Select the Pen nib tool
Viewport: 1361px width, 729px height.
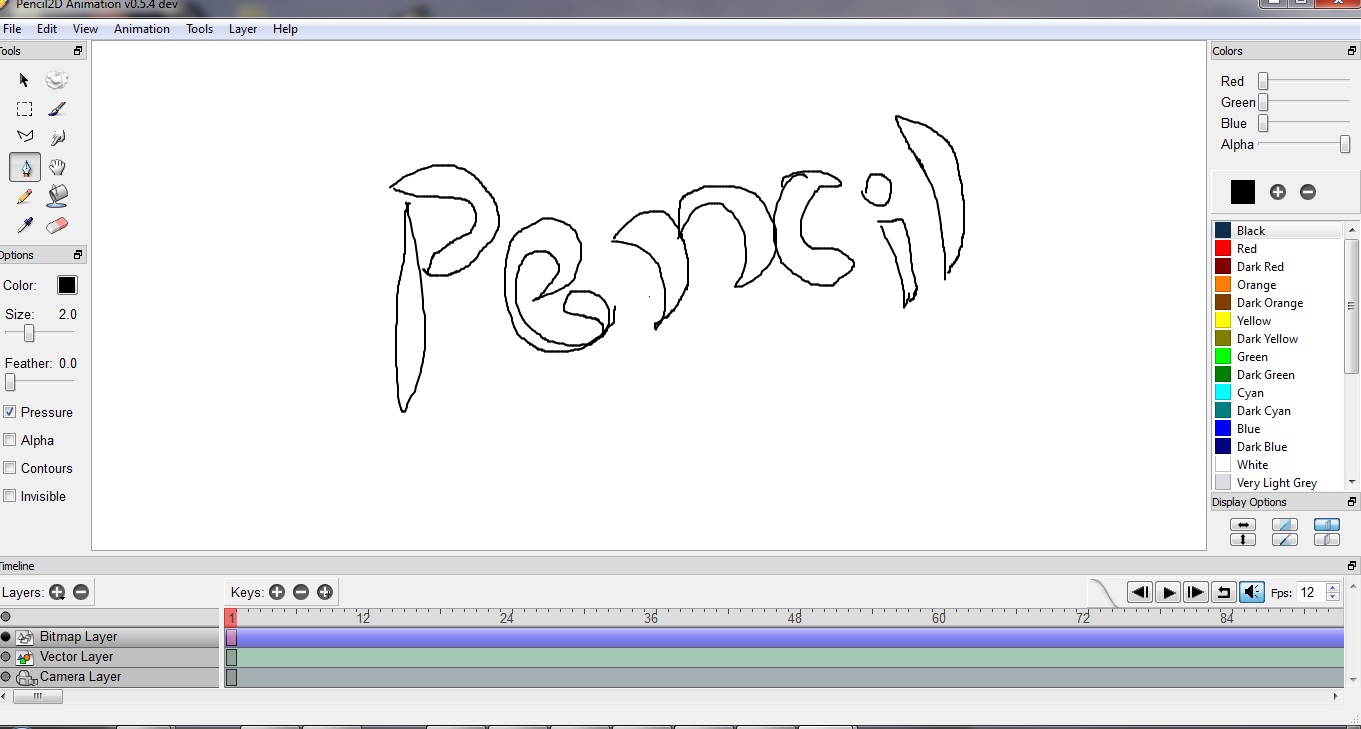click(x=25, y=167)
